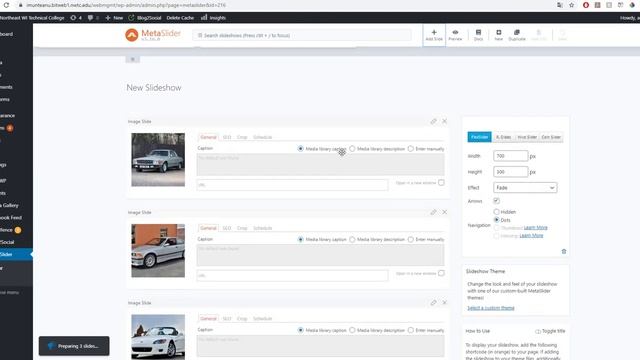
Task: Open New menu in WordPress admin bar
Action: point(114,18)
